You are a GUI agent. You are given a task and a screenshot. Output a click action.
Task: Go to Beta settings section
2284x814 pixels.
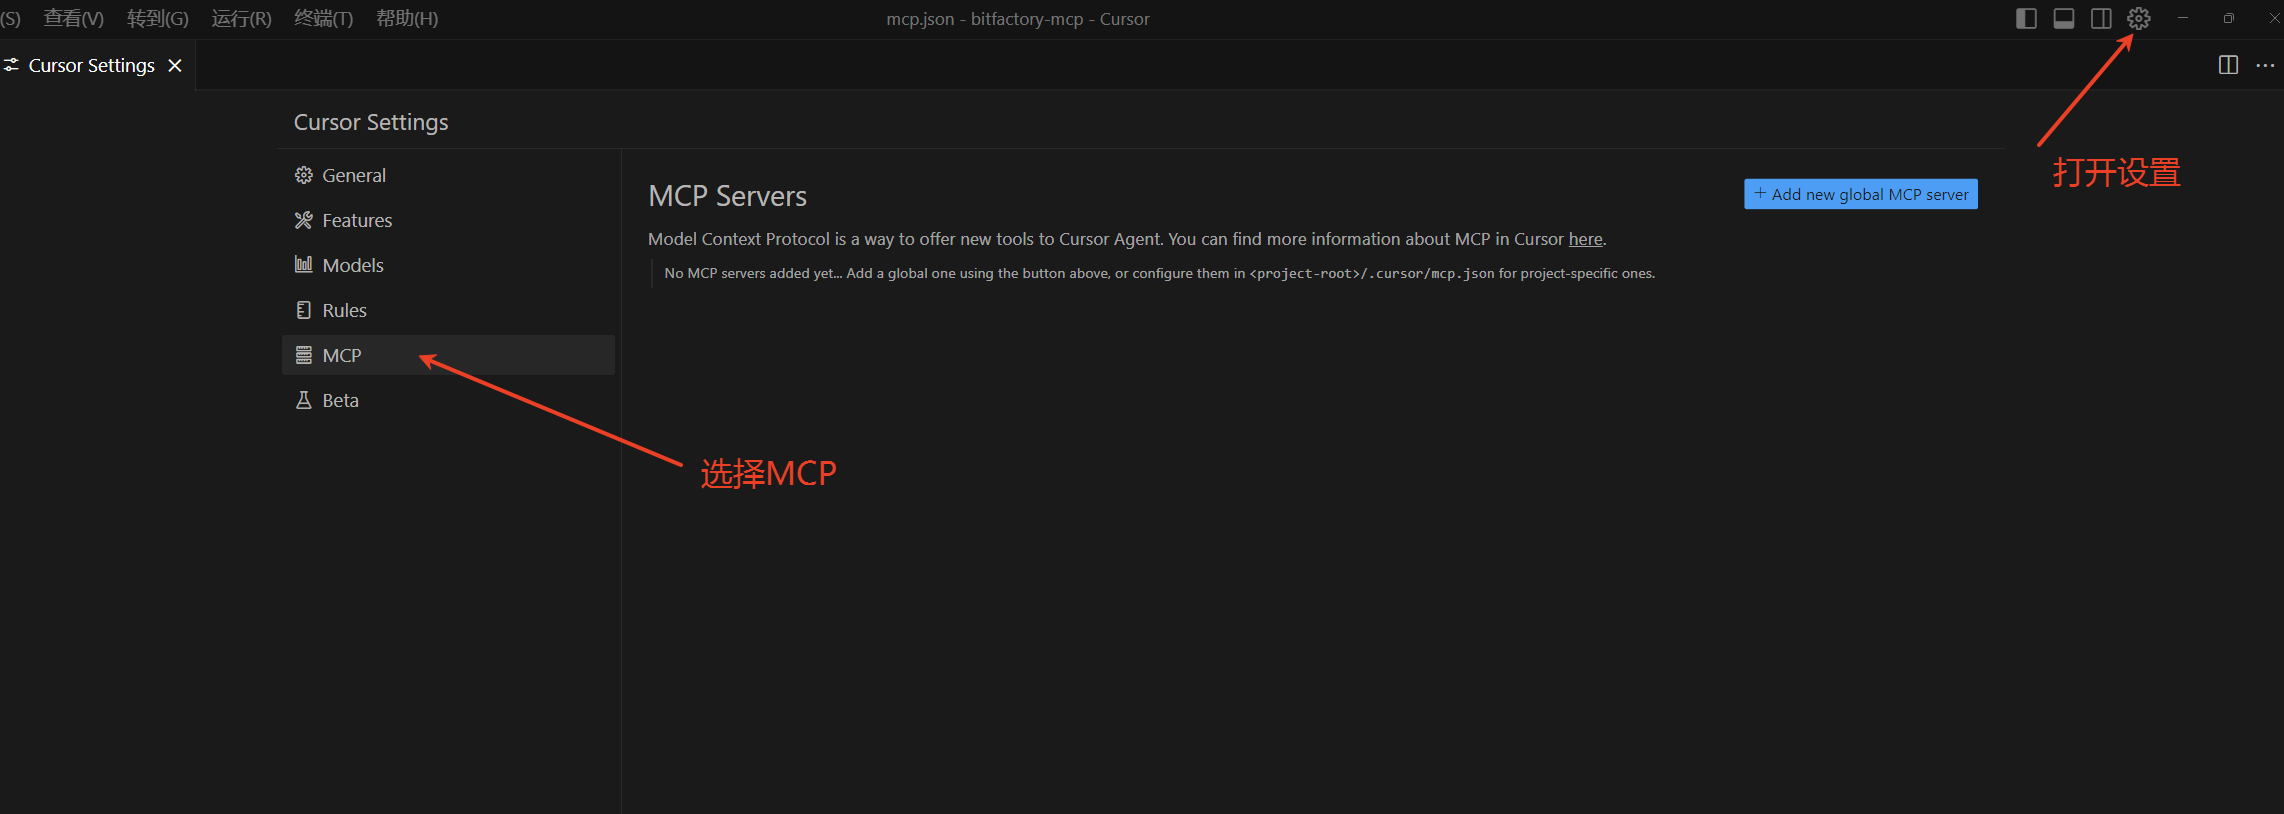448,400
